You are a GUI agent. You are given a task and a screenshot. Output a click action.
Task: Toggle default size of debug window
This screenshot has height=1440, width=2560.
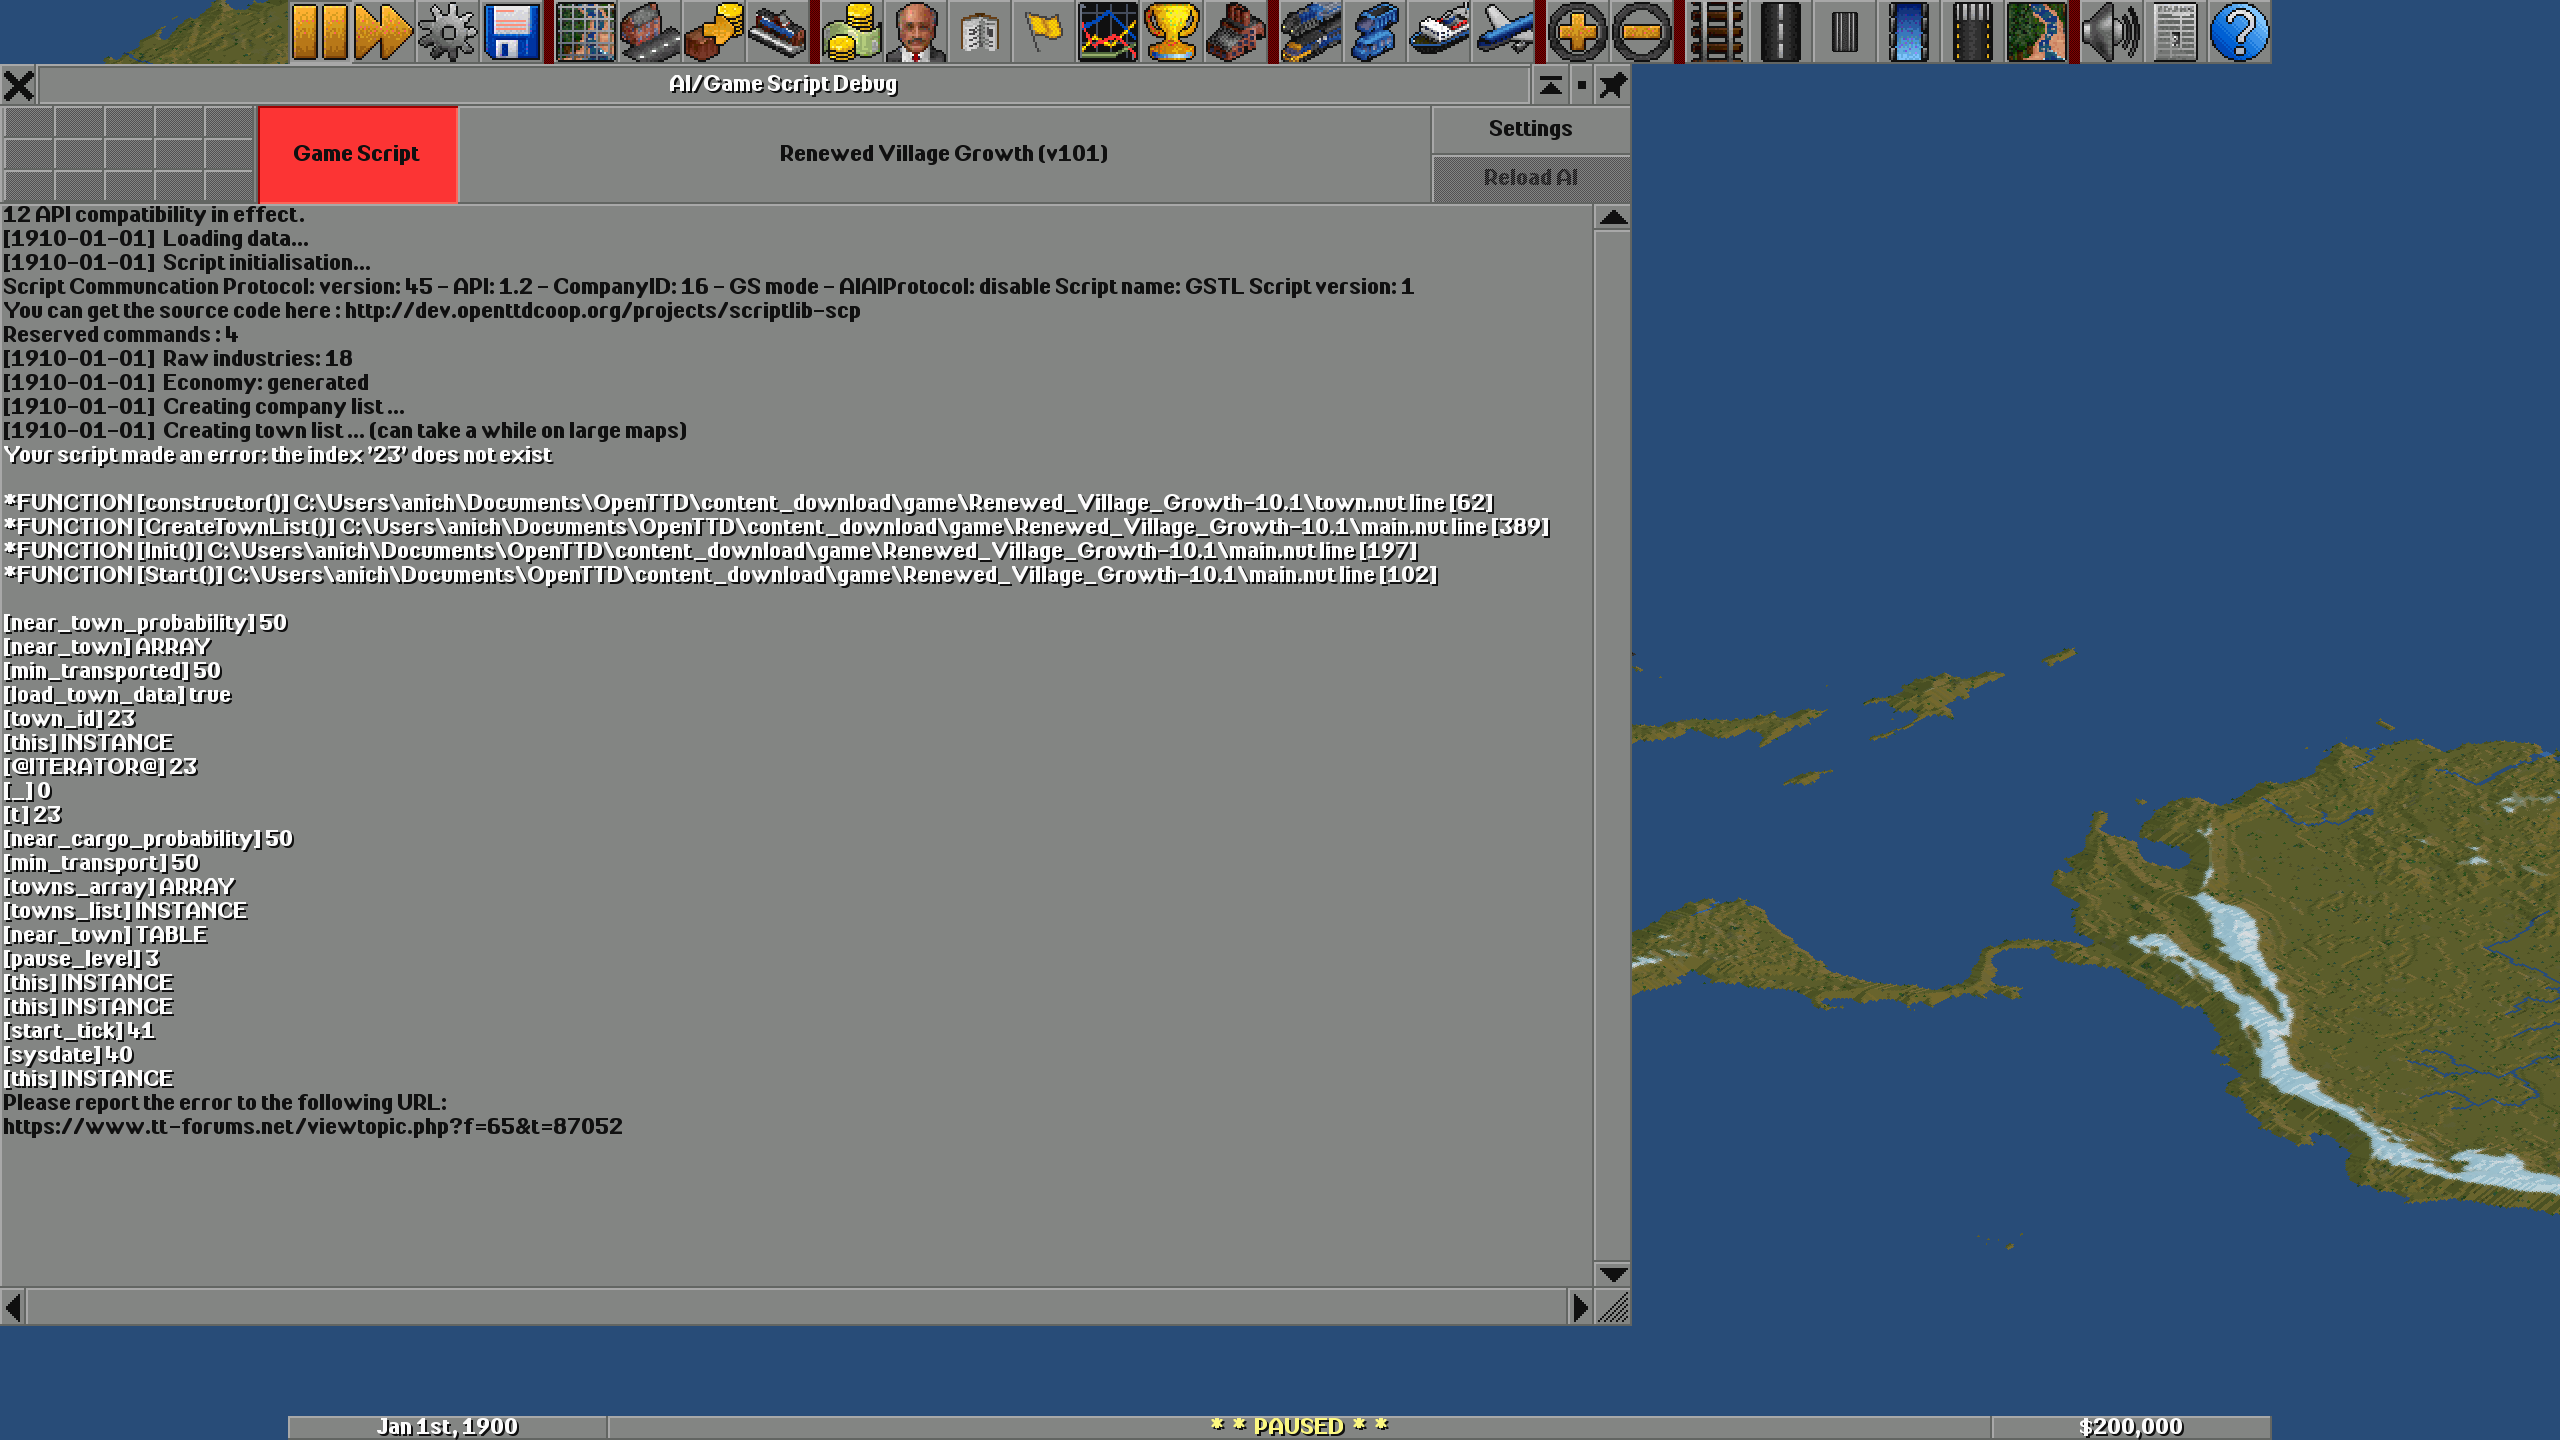click(x=1581, y=85)
